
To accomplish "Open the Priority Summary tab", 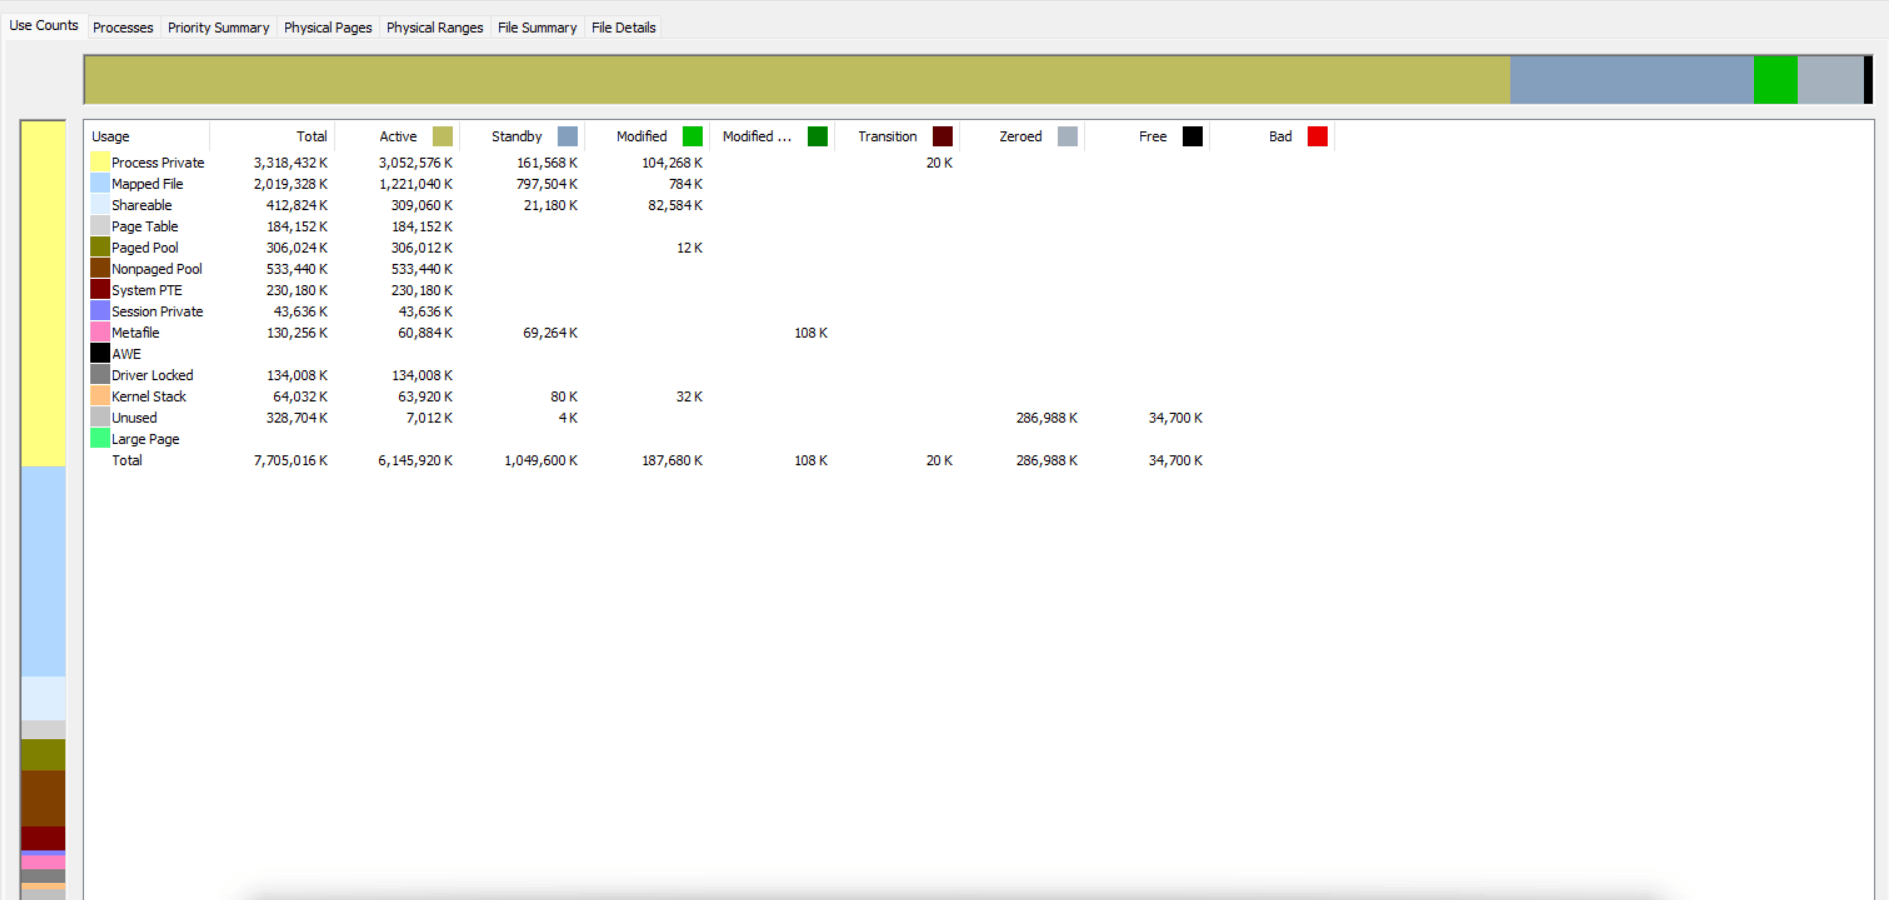I will click(x=218, y=28).
